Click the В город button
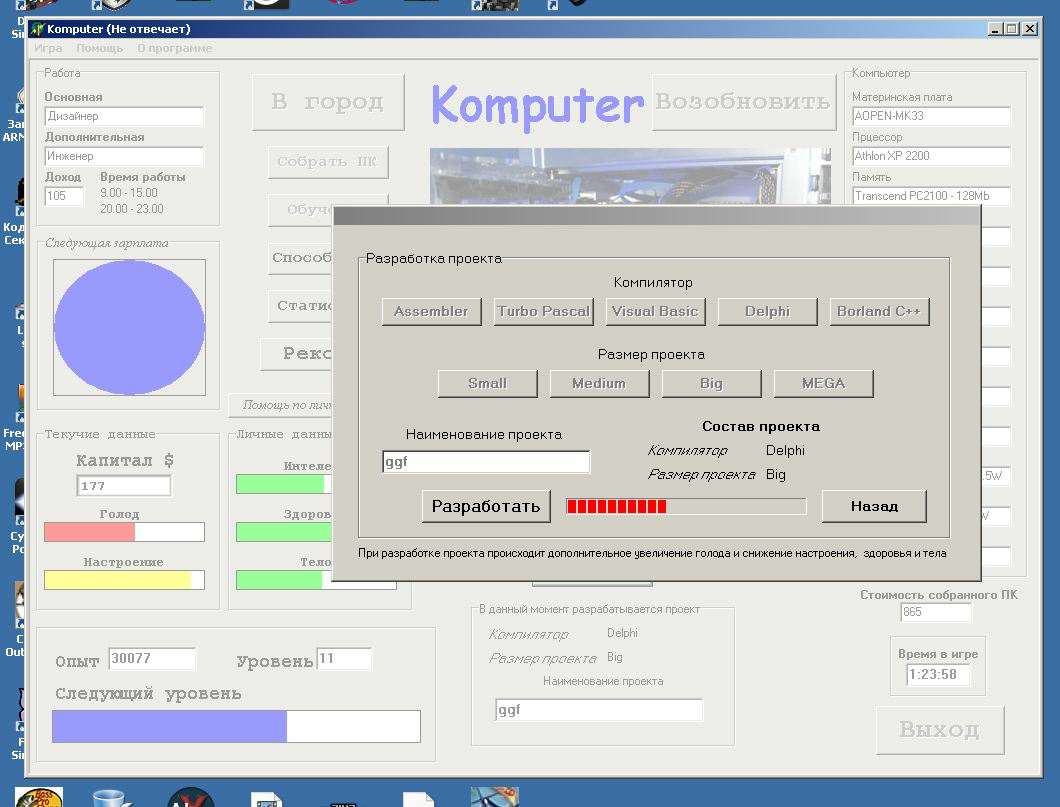Screen dimensions: 1060x807 pos(328,102)
